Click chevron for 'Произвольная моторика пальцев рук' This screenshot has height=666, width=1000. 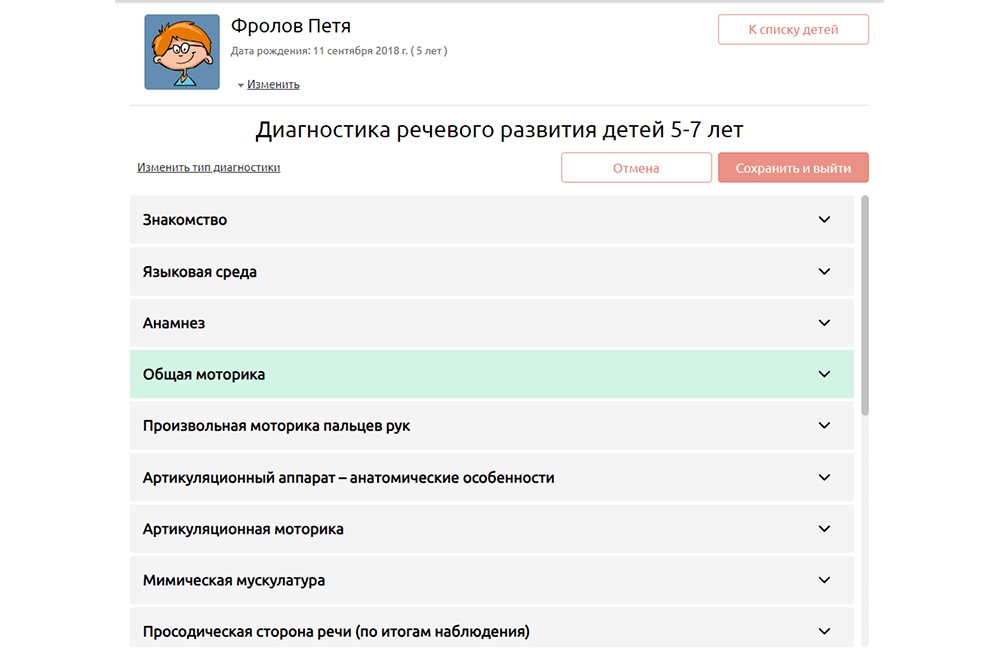pyautogui.click(x=824, y=426)
